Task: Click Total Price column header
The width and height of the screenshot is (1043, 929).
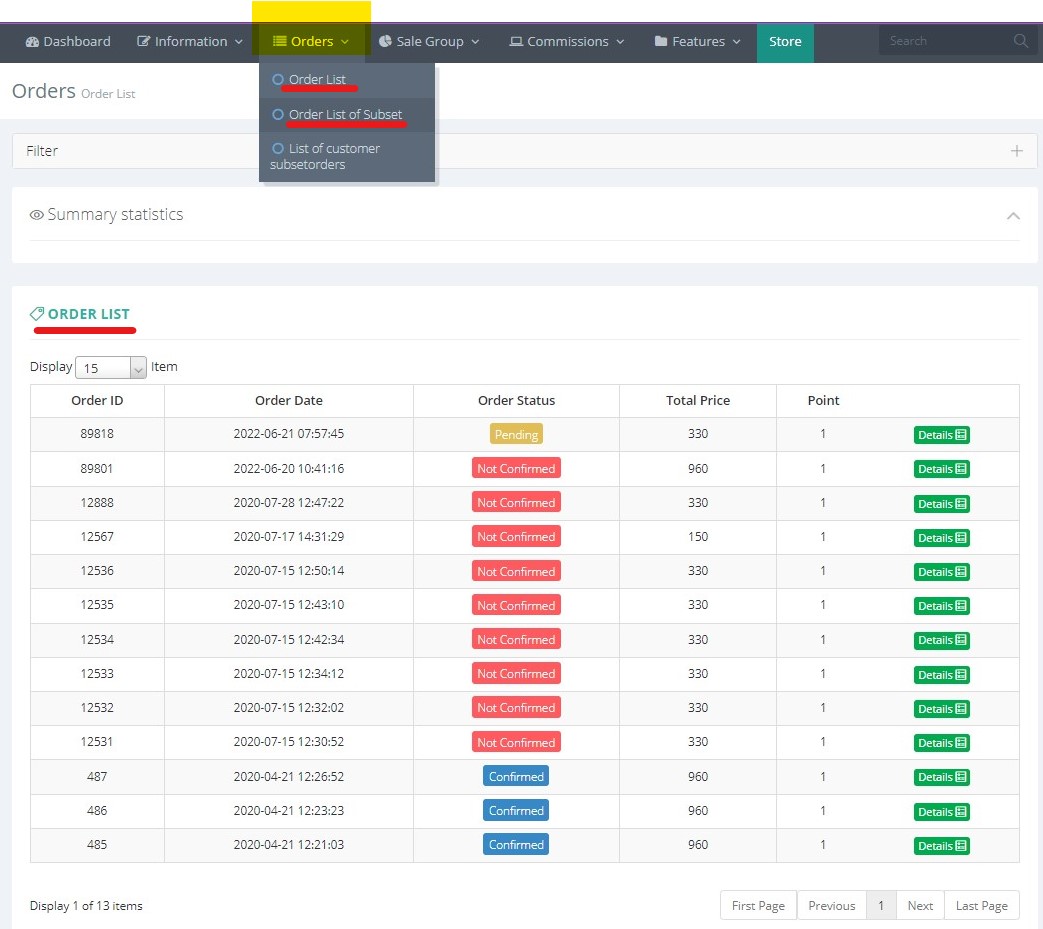Action: click(x=698, y=400)
